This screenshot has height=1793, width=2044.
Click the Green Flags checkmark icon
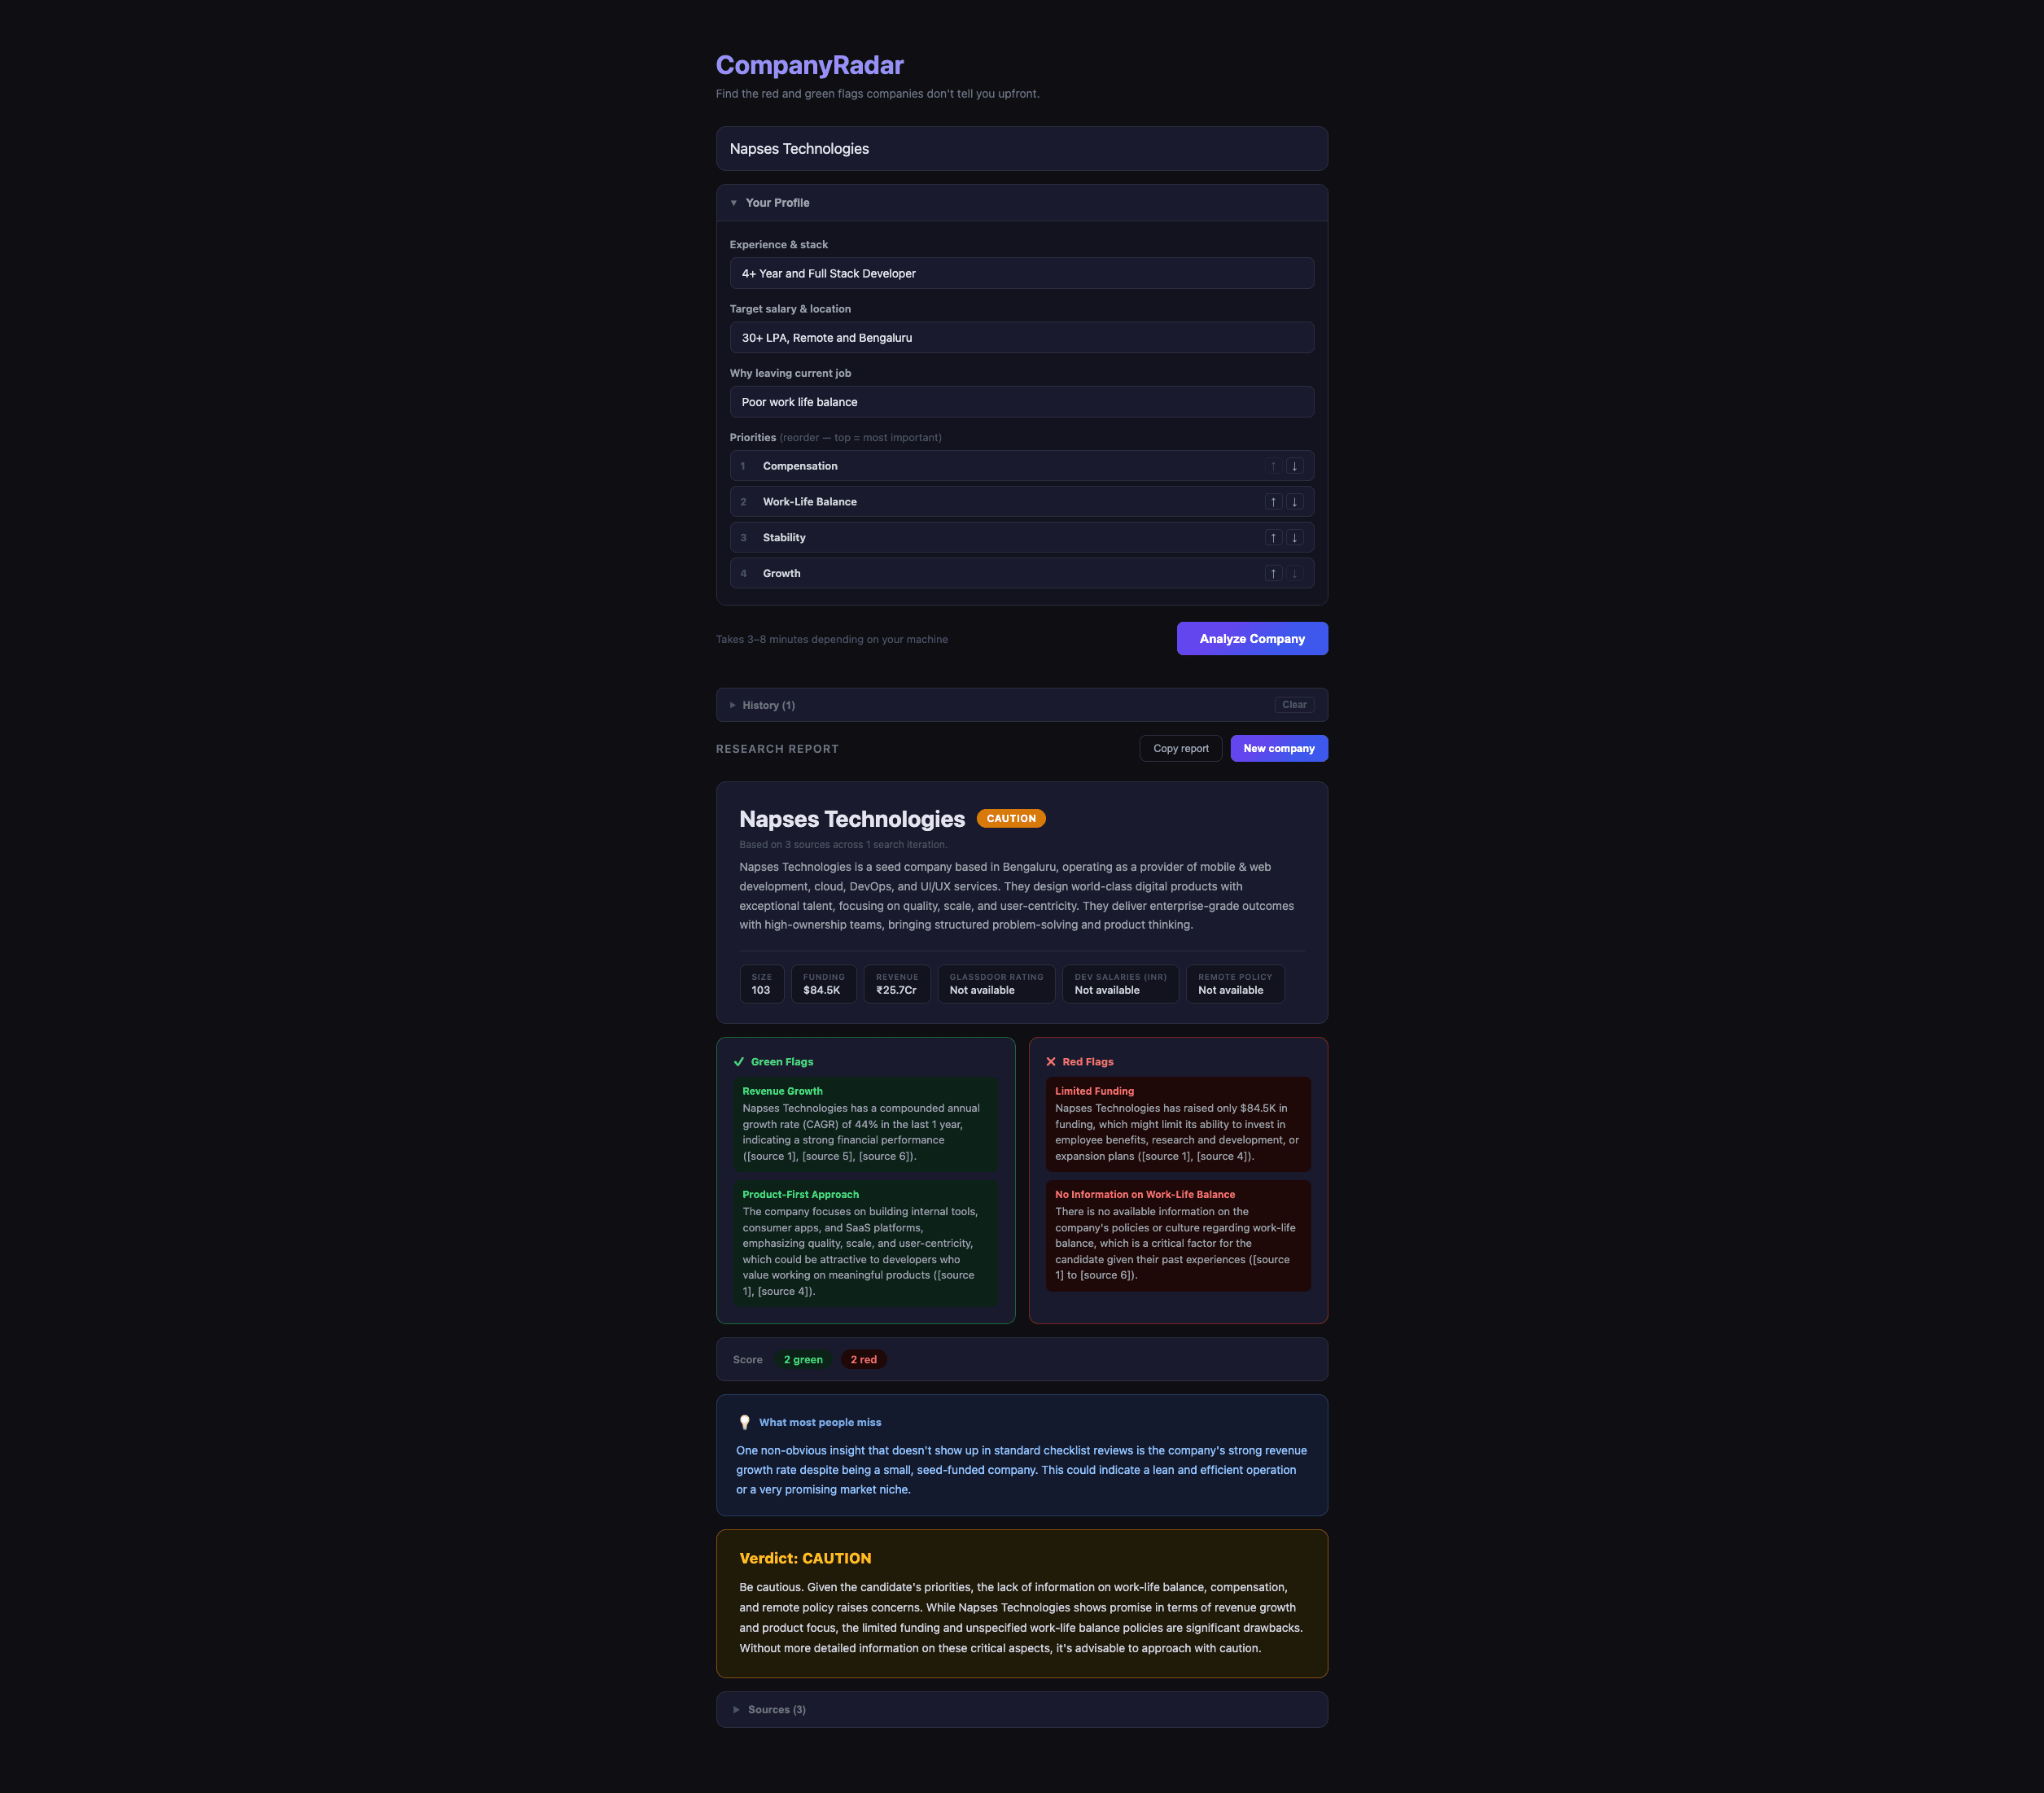(739, 1063)
